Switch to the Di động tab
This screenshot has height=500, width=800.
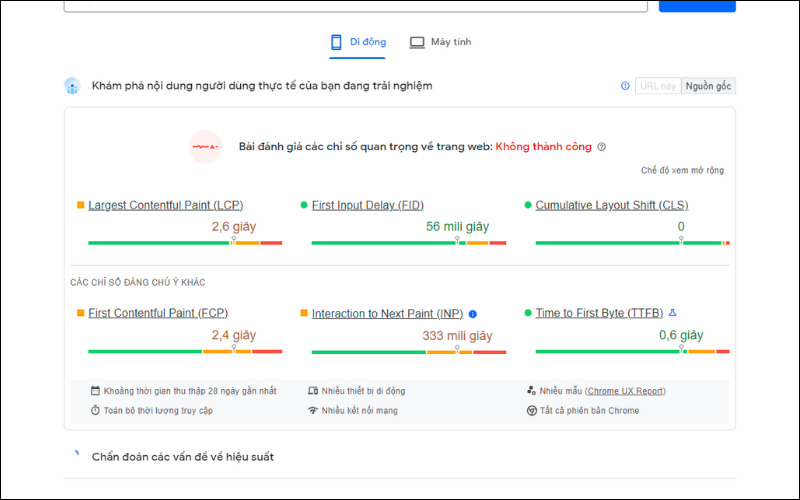(357, 42)
